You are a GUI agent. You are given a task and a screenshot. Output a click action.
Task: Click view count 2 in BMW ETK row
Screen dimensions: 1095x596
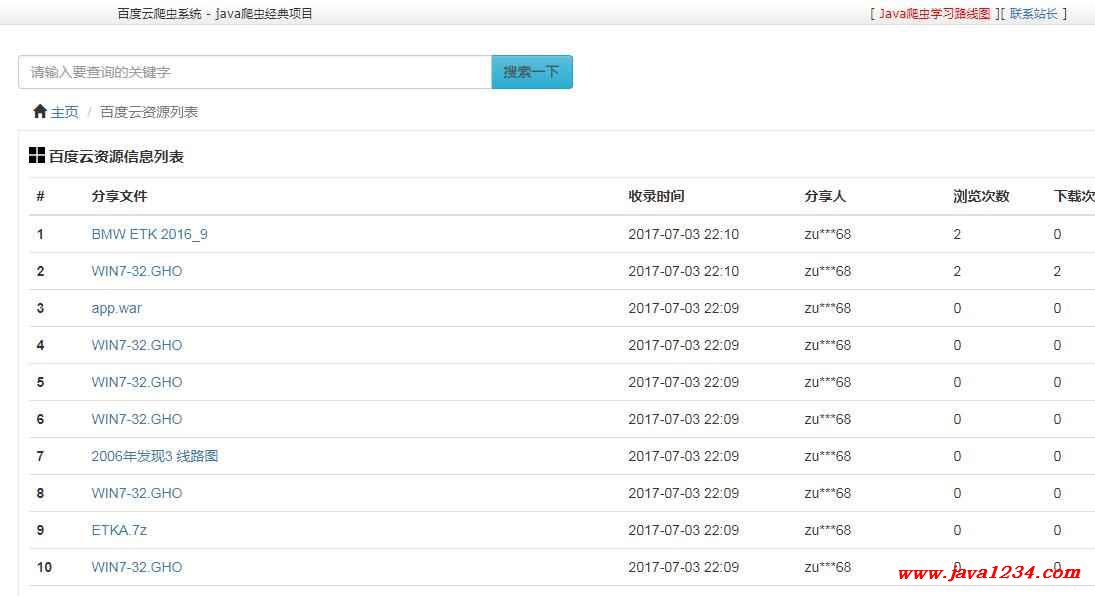tap(957, 234)
